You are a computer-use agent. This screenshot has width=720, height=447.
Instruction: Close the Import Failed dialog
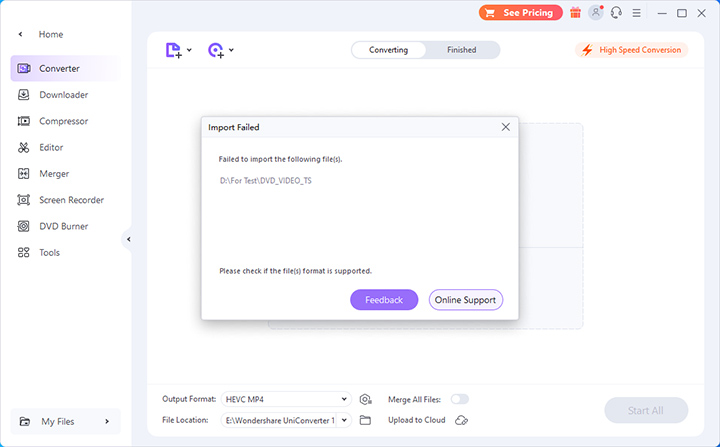[x=506, y=127]
